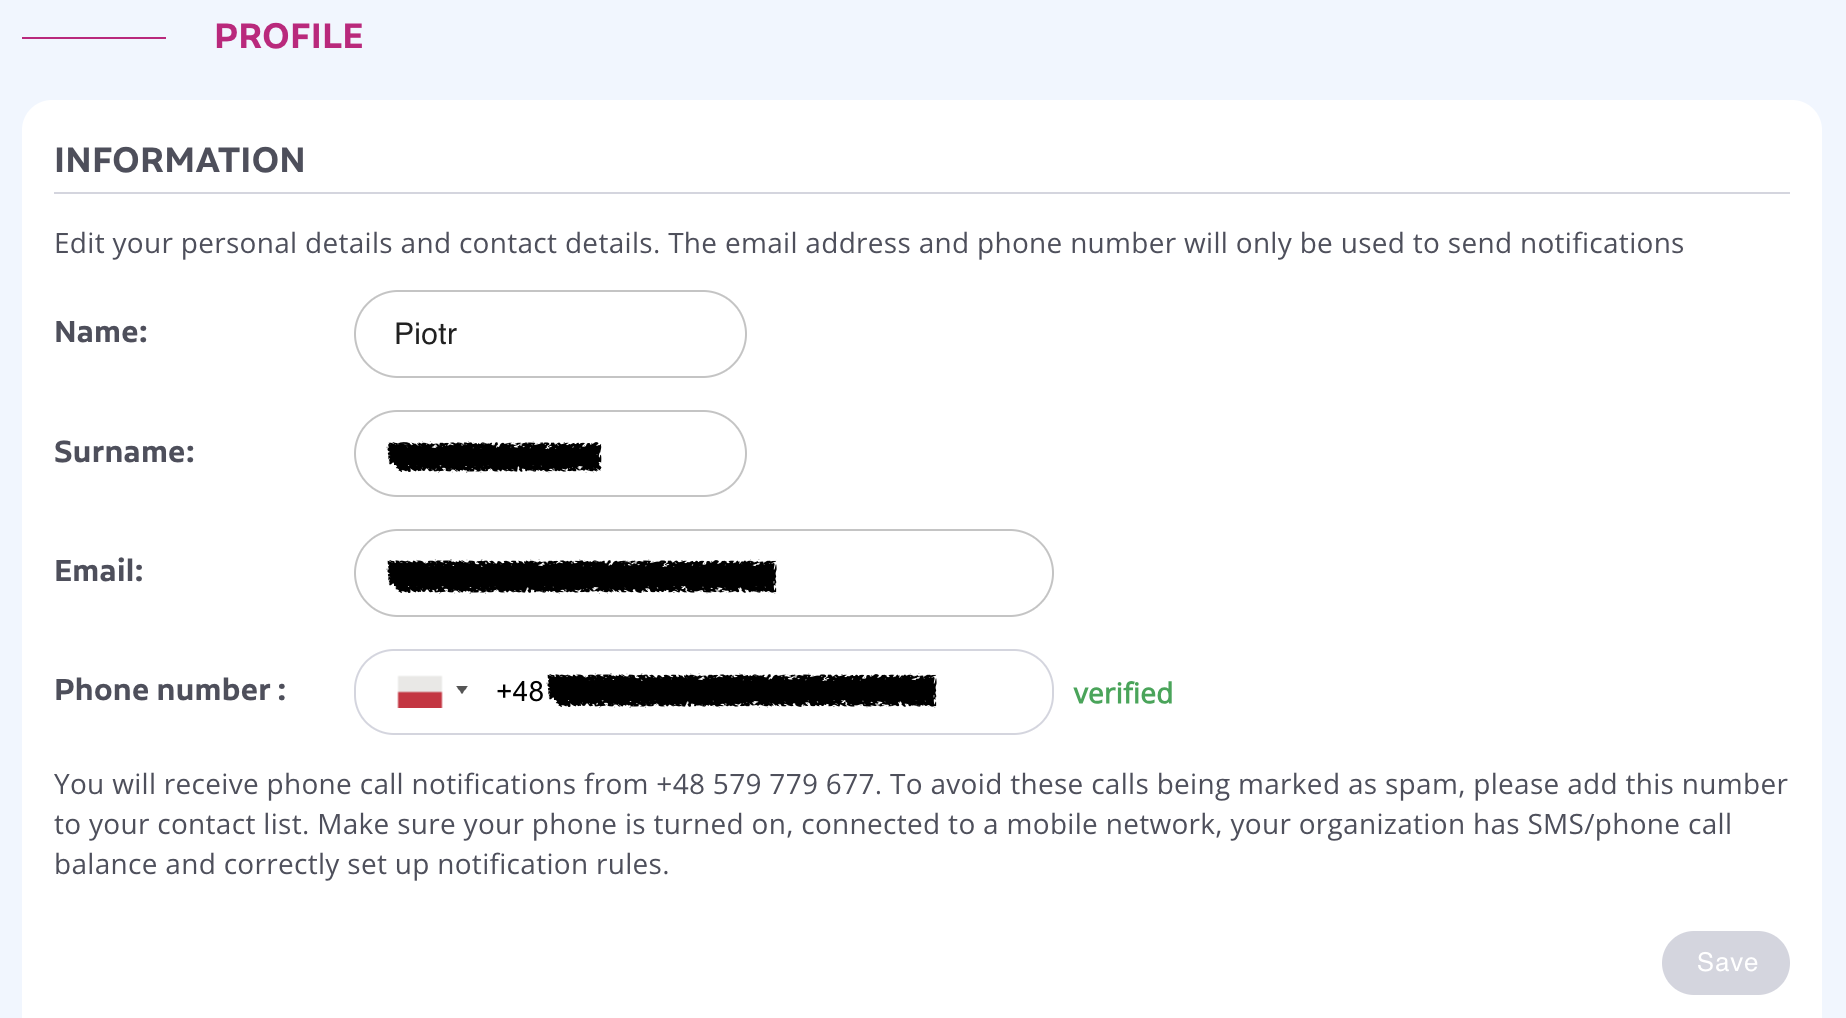
Task: Open the country code dropdown arrow
Action: [462, 690]
